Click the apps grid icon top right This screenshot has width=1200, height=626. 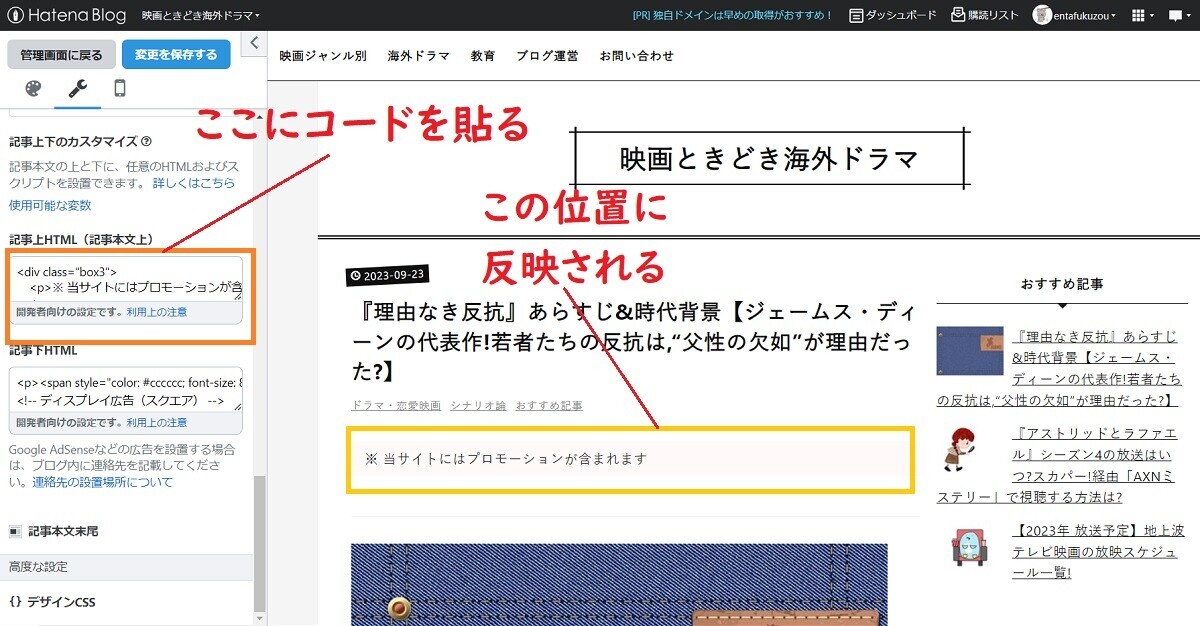click(x=1138, y=15)
